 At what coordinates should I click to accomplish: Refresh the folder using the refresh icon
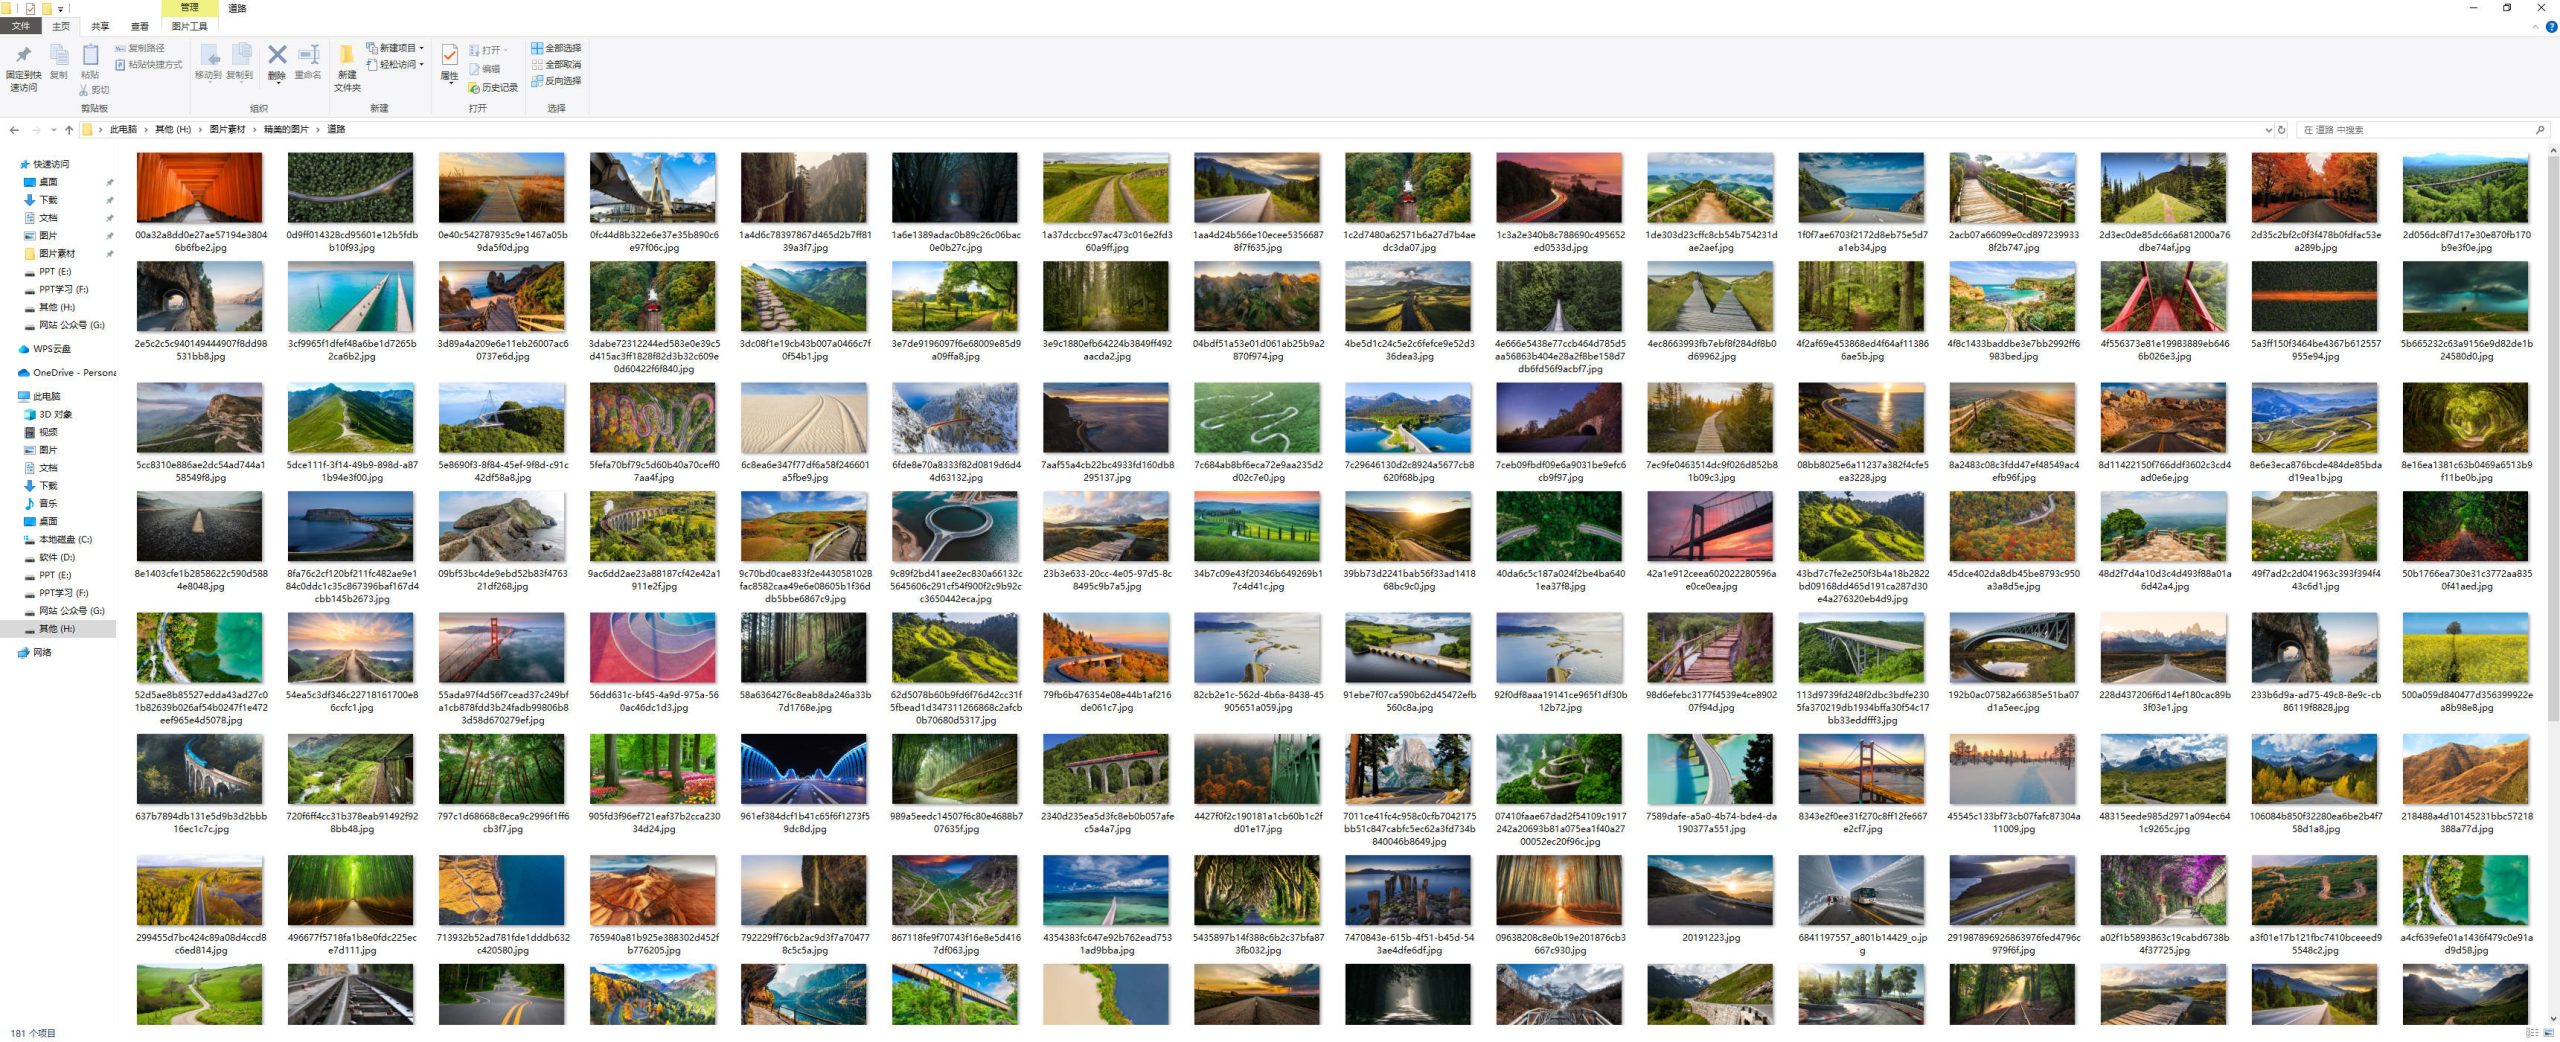coord(2281,130)
